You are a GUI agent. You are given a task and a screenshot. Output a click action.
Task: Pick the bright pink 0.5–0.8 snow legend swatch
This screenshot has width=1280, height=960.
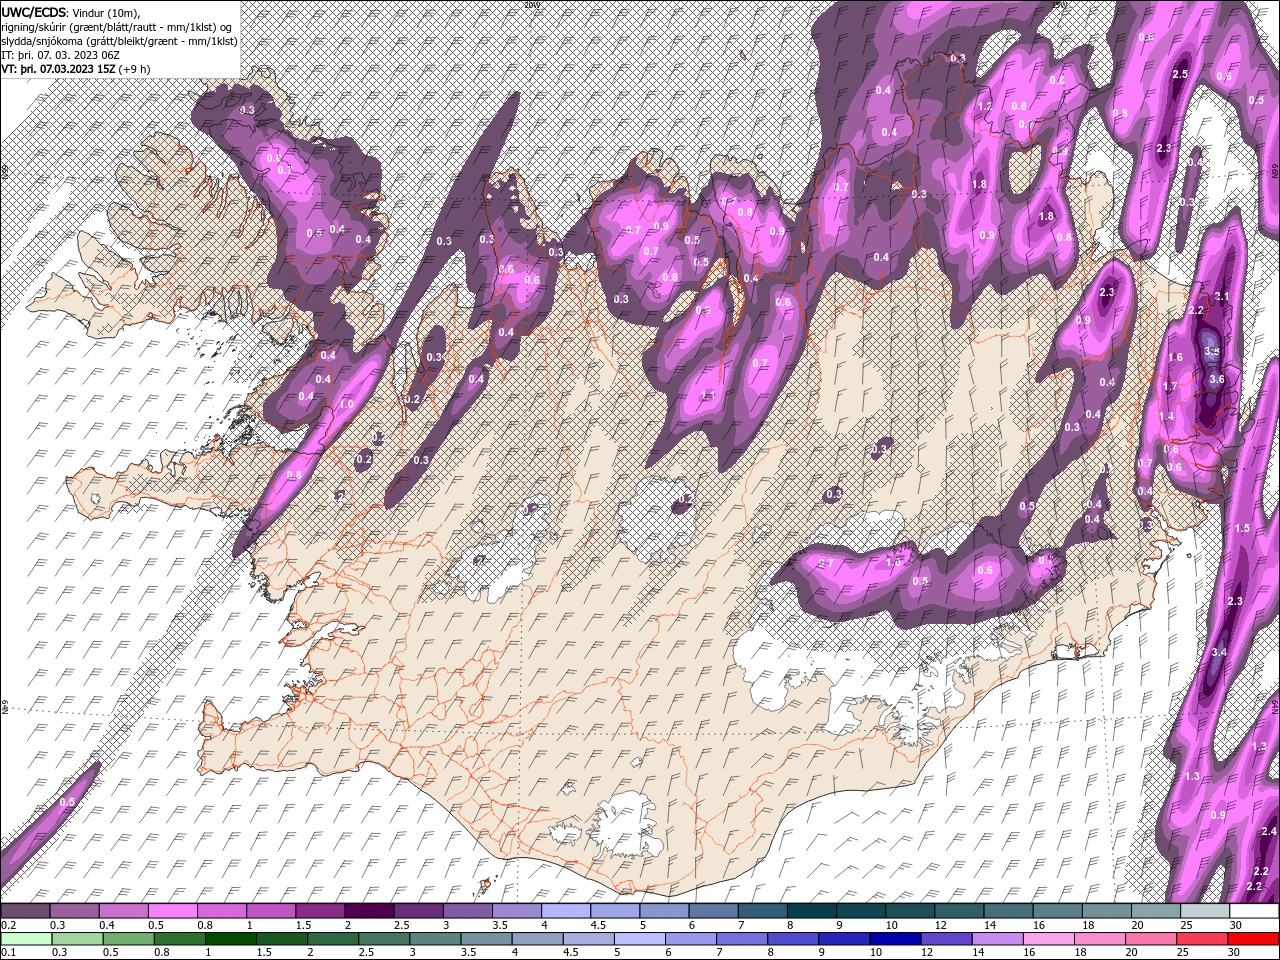(172, 911)
